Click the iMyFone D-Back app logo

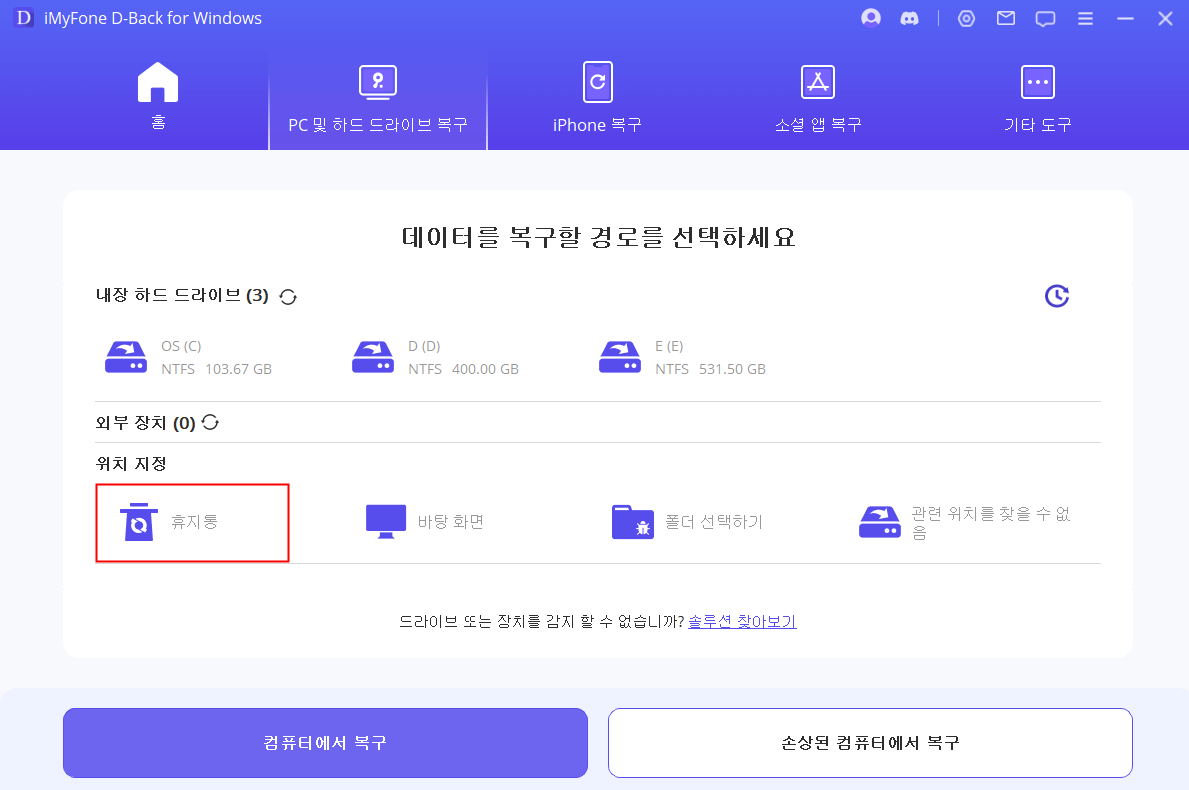click(x=24, y=17)
